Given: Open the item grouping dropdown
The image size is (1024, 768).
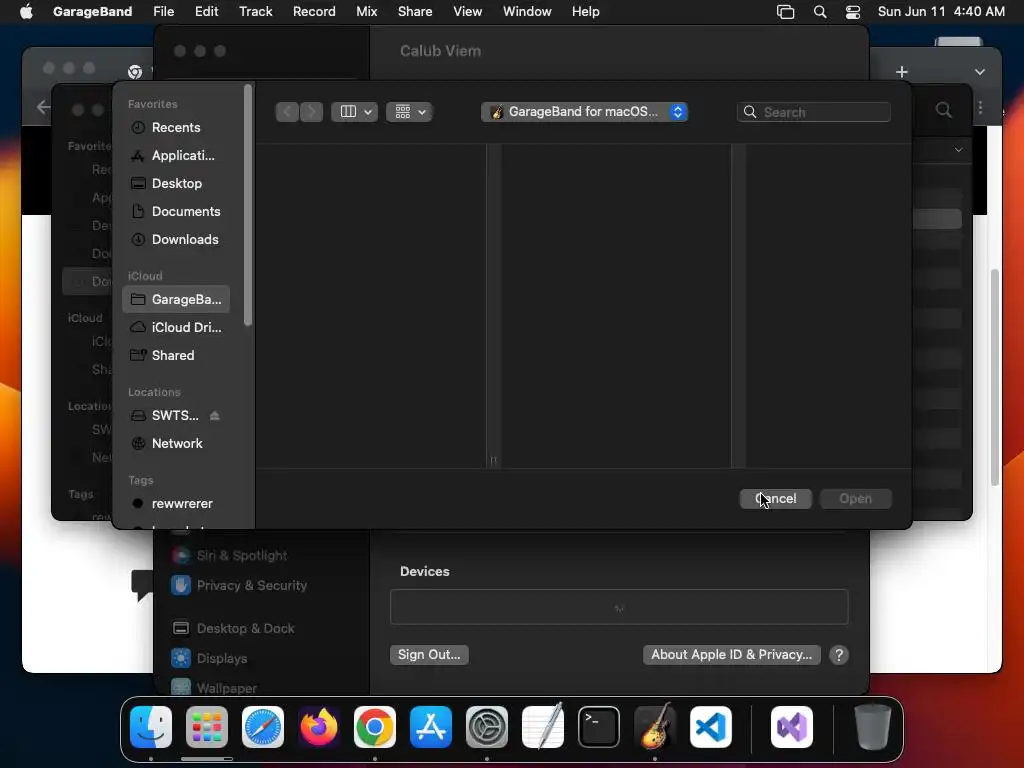Looking at the screenshot, I should [x=409, y=112].
